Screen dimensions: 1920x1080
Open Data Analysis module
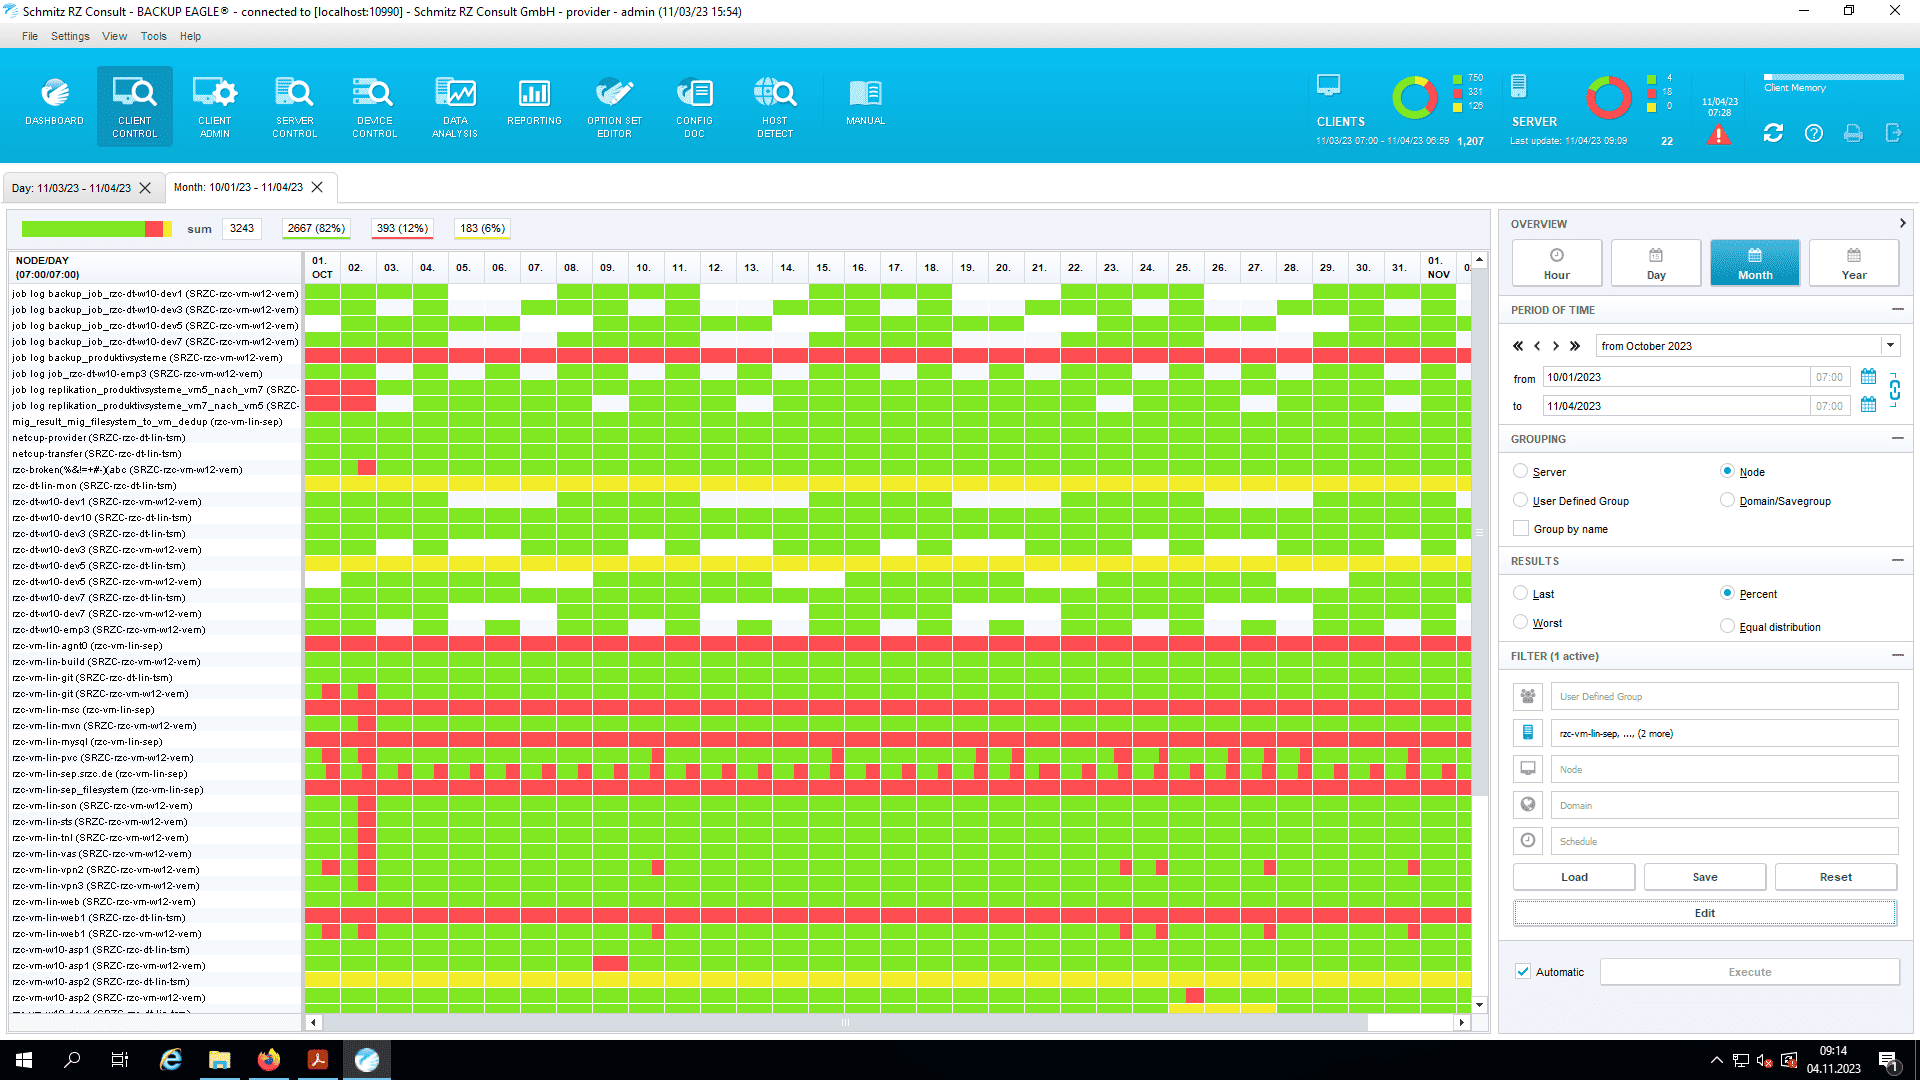454,104
